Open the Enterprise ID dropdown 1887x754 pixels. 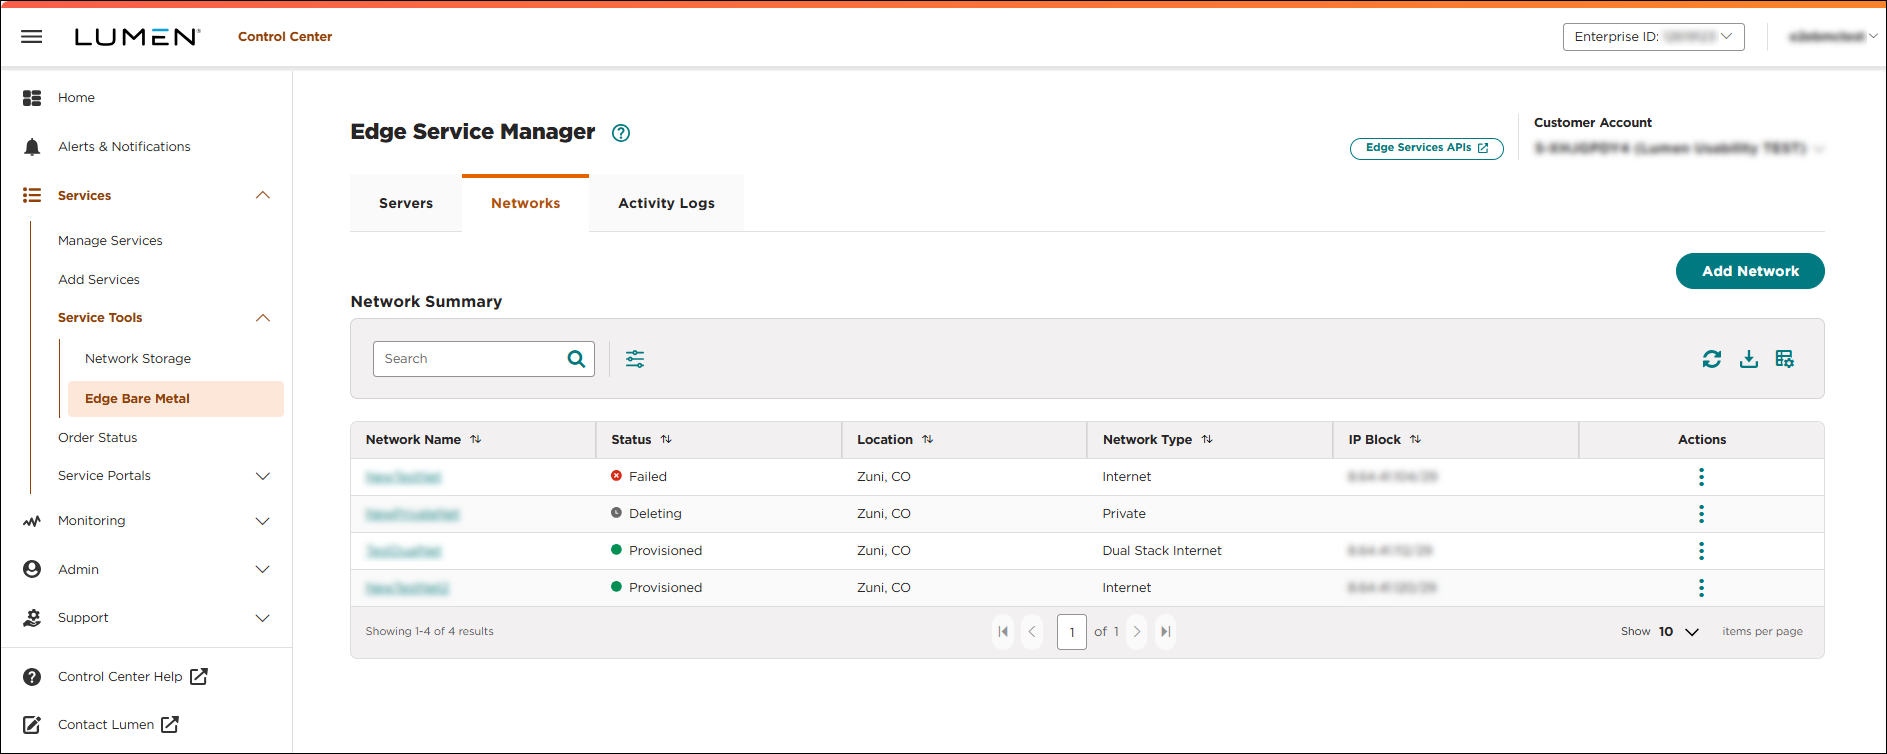point(1654,37)
